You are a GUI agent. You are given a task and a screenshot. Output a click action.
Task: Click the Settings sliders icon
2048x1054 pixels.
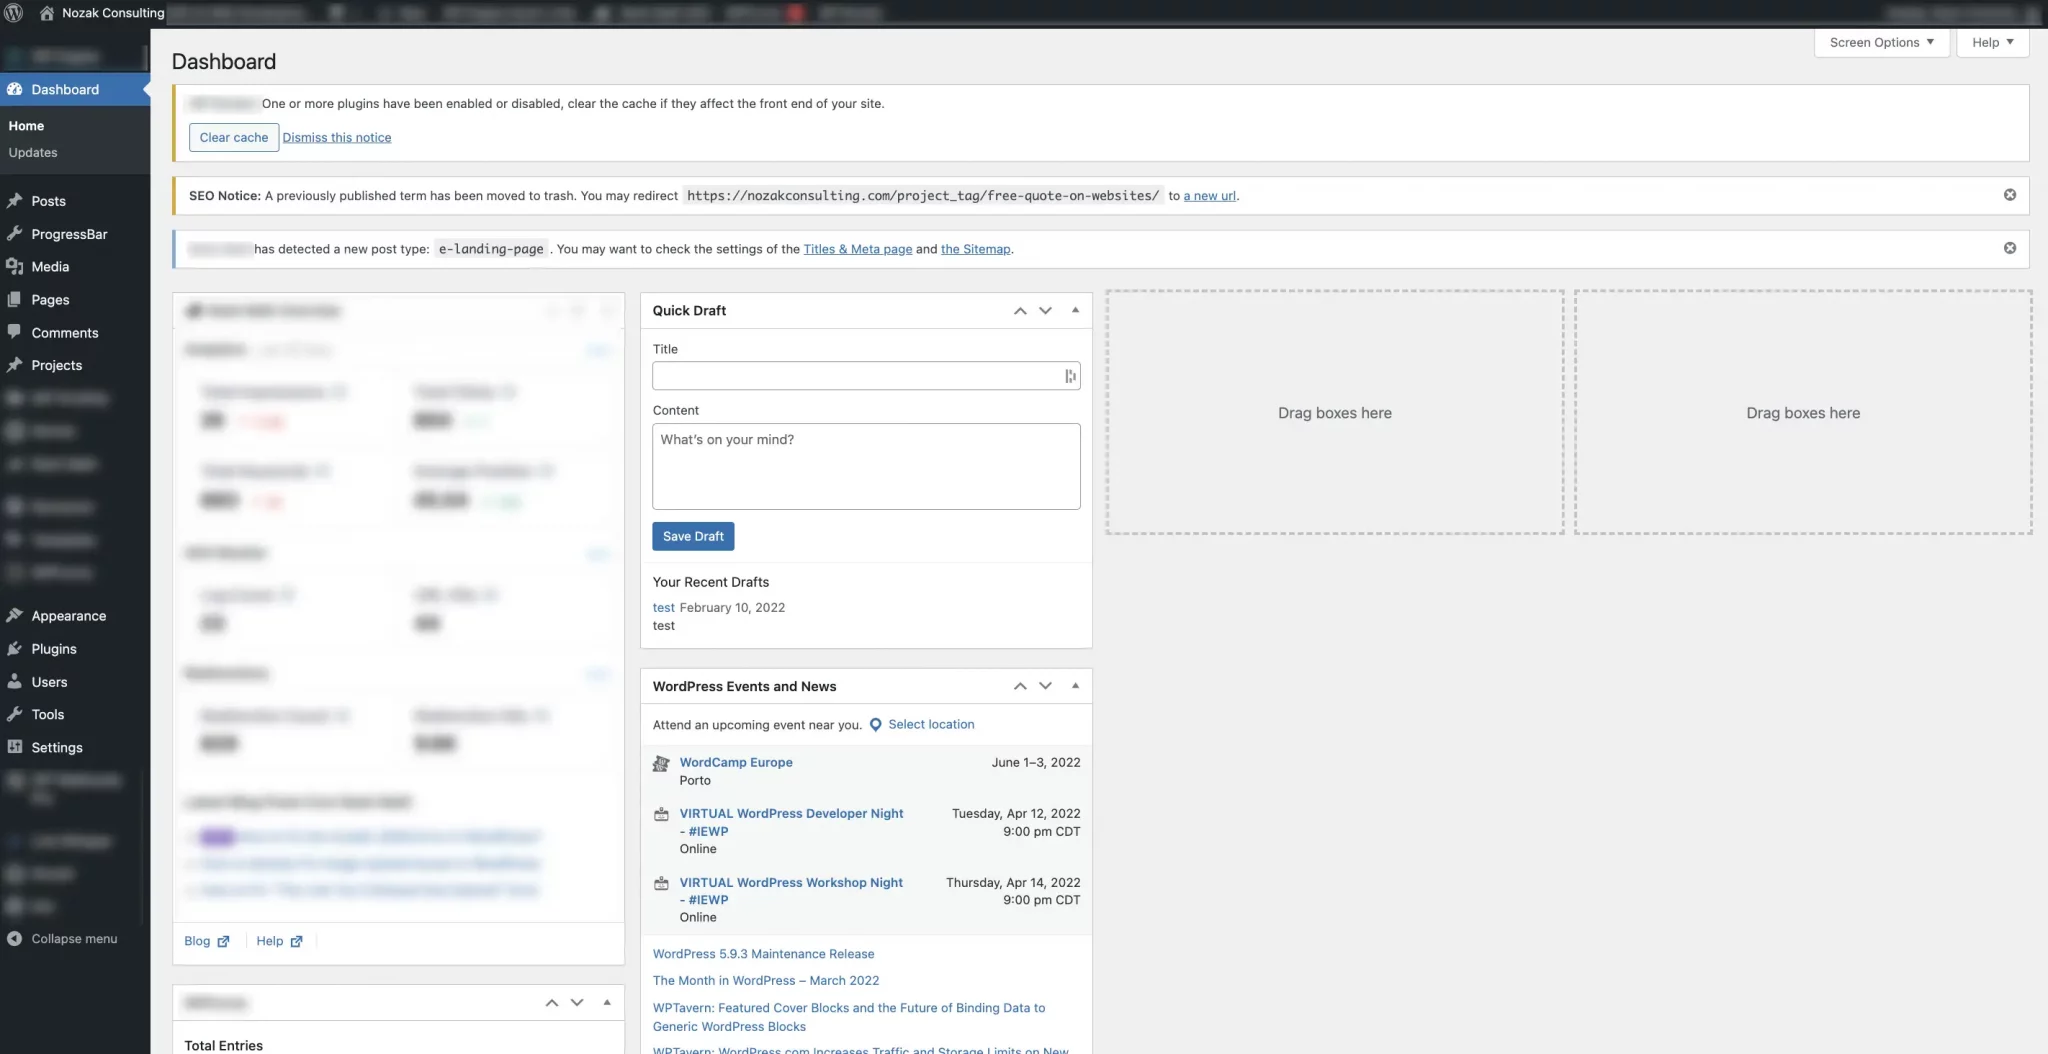15,747
